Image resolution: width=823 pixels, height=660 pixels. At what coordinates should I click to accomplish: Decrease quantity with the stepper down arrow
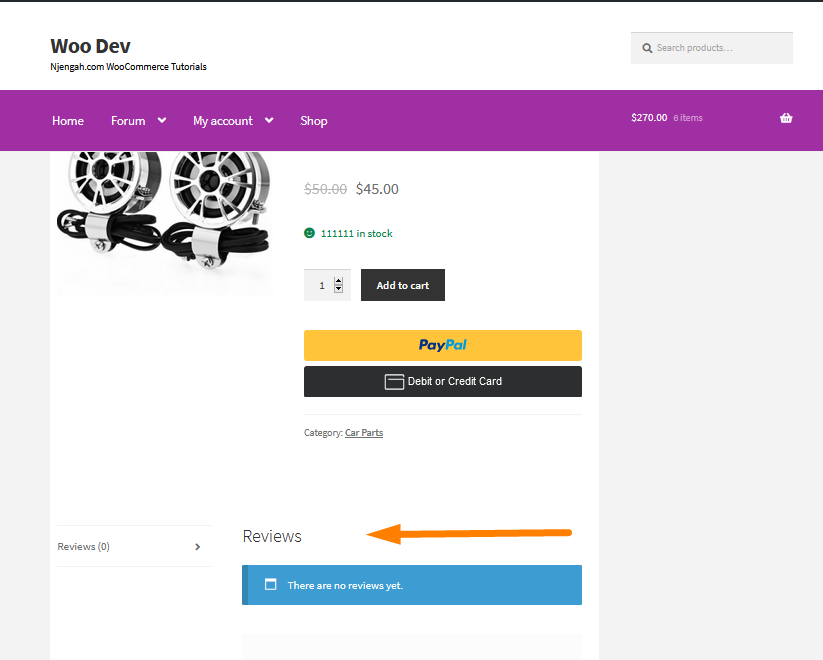pyautogui.click(x=339, y=289)
